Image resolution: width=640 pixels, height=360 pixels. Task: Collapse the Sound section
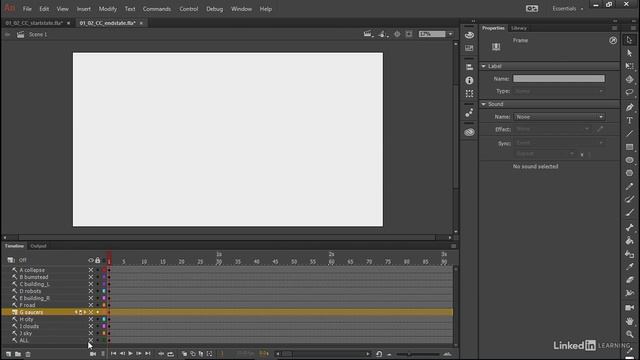(x=484, y=104)
